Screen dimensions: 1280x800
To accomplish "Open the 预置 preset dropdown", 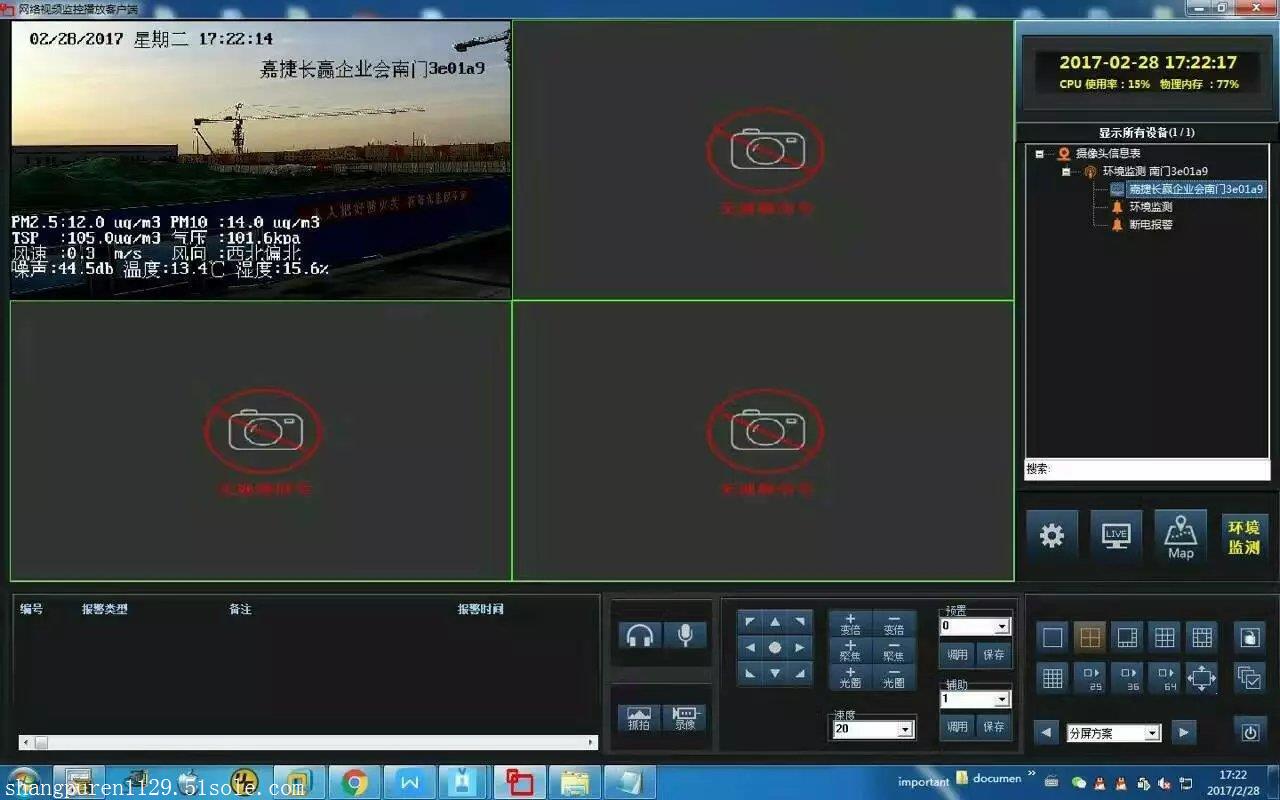I will coord(1002,626).
